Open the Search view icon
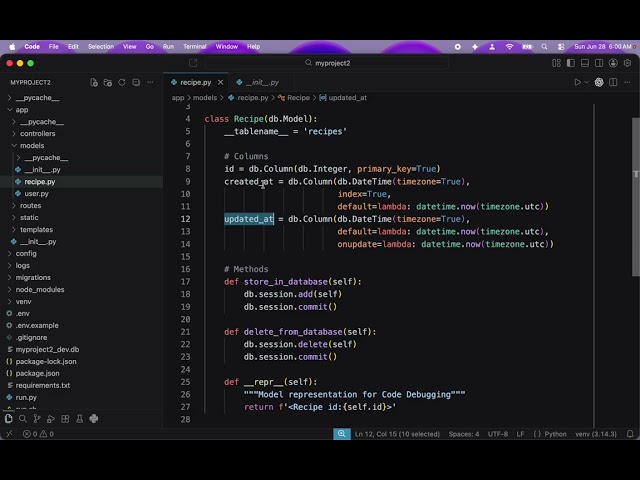Image resolution: width=640 pixels, height=480 pixels. [x=23, y=419]
